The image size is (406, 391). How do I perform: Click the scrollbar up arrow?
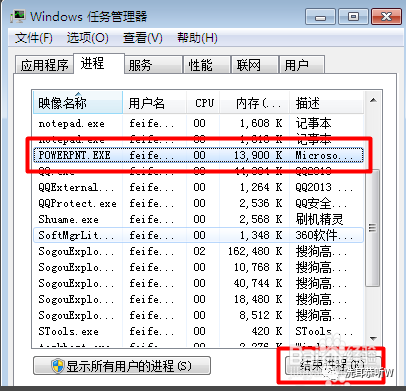click(x=373, y=100)
